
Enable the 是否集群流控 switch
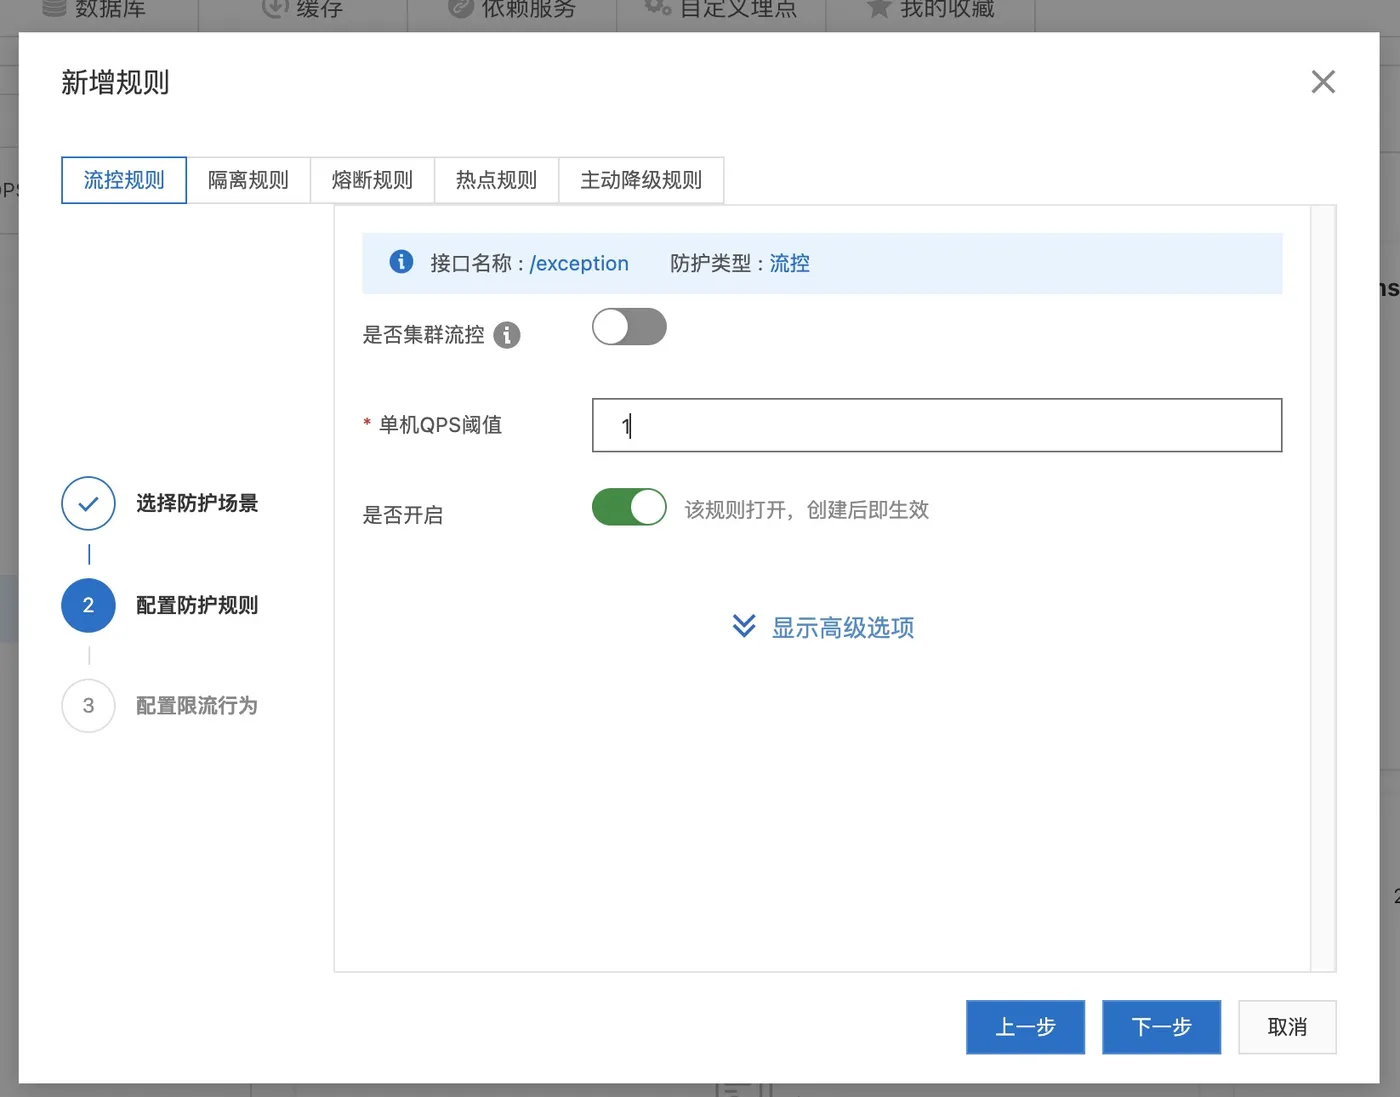[x=629, y=327]
